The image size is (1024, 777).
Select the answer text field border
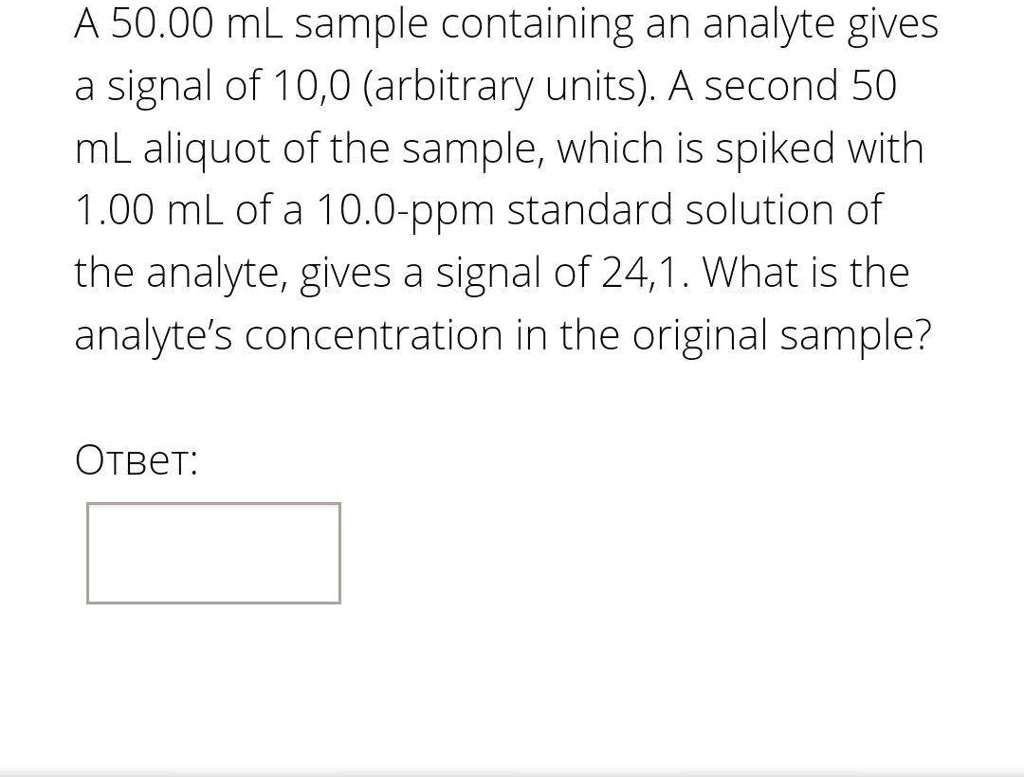215,504
